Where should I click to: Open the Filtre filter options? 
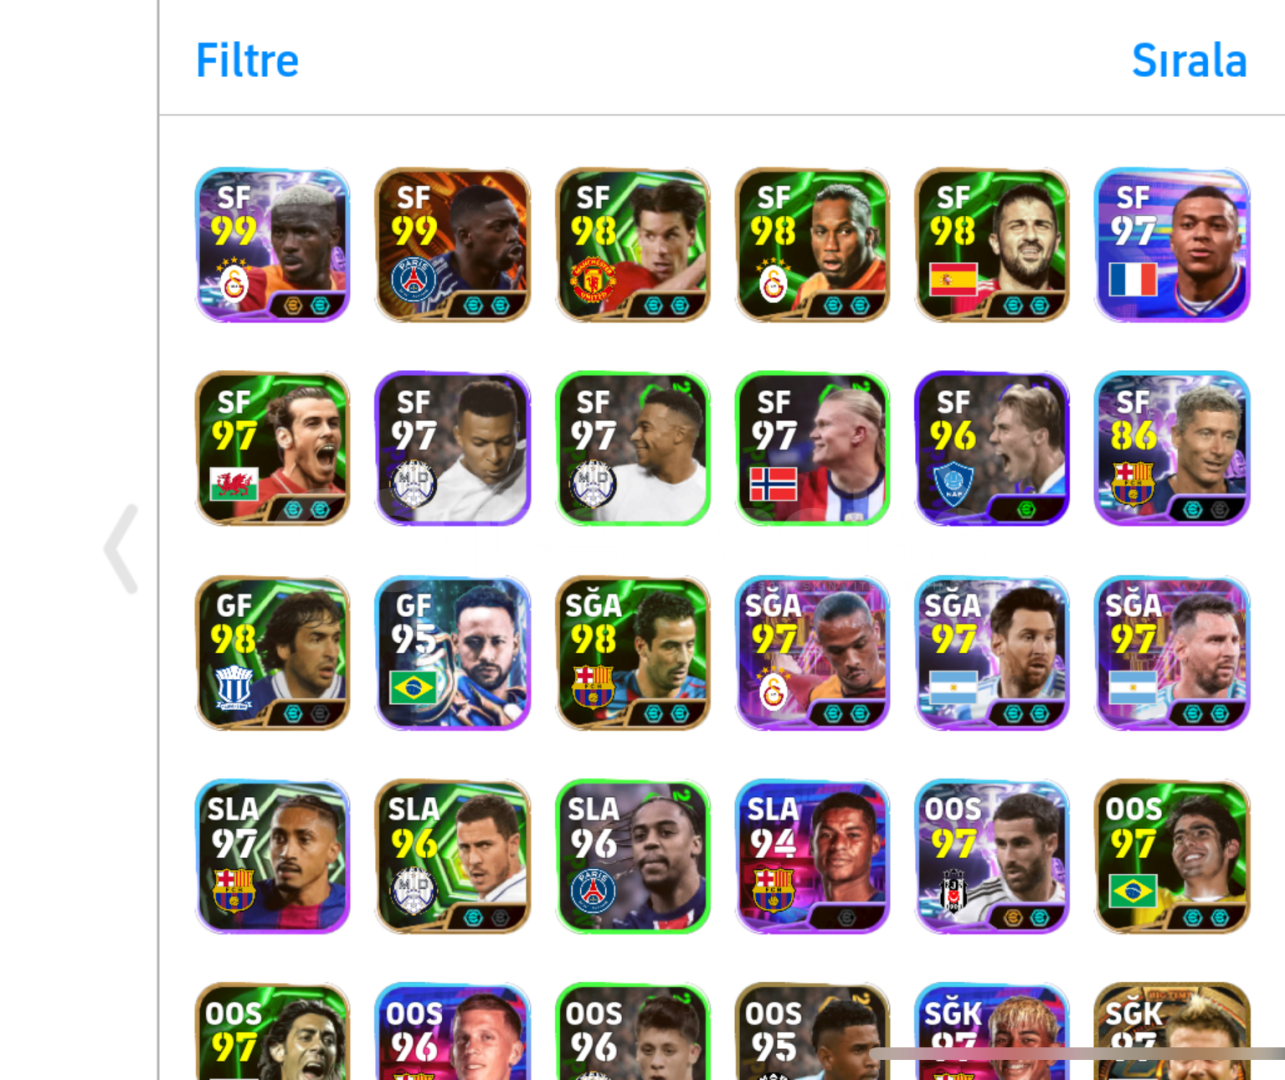pyautogui.click(x=247, y=61)
